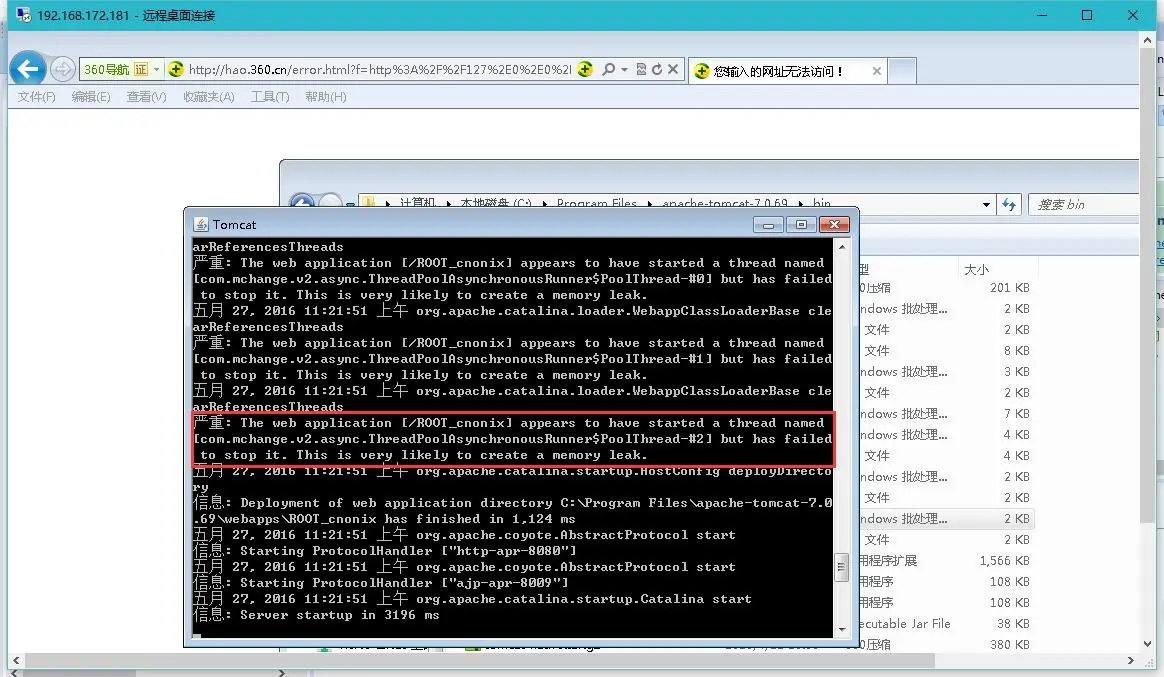Sort by the 大小 column header
This screenshot has height=677, width=1164.
976,269
